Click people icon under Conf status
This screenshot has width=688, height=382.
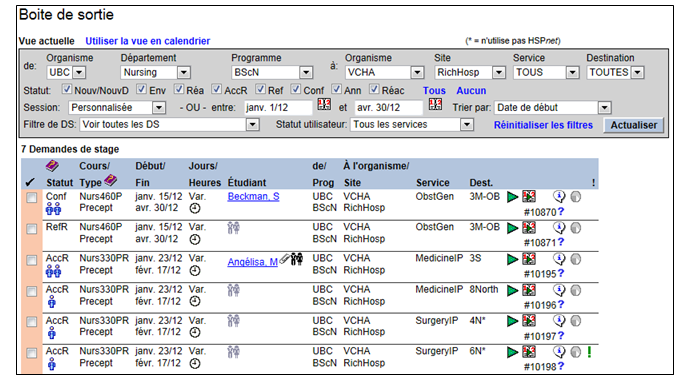click(x=54, y=210)
